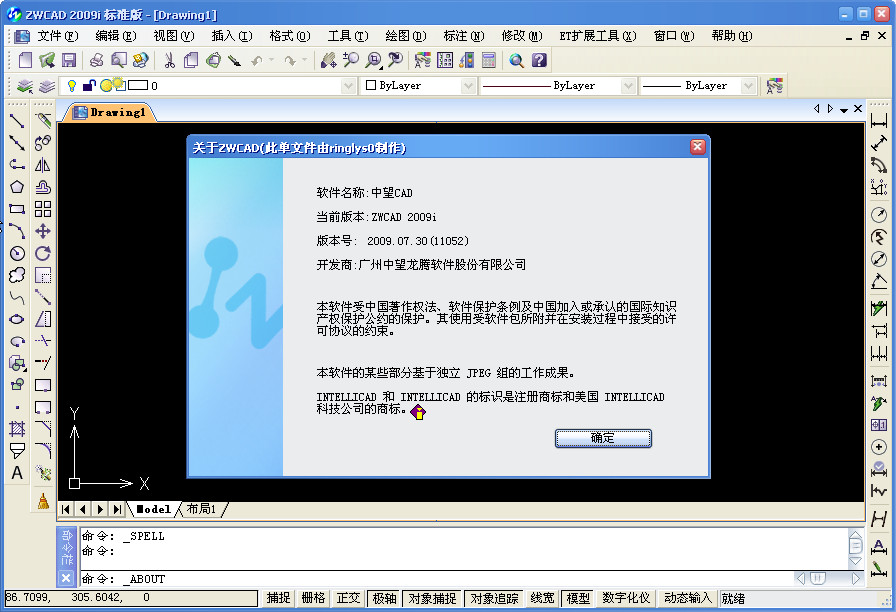Click the Save floppy disk icon

coord(69,60)
